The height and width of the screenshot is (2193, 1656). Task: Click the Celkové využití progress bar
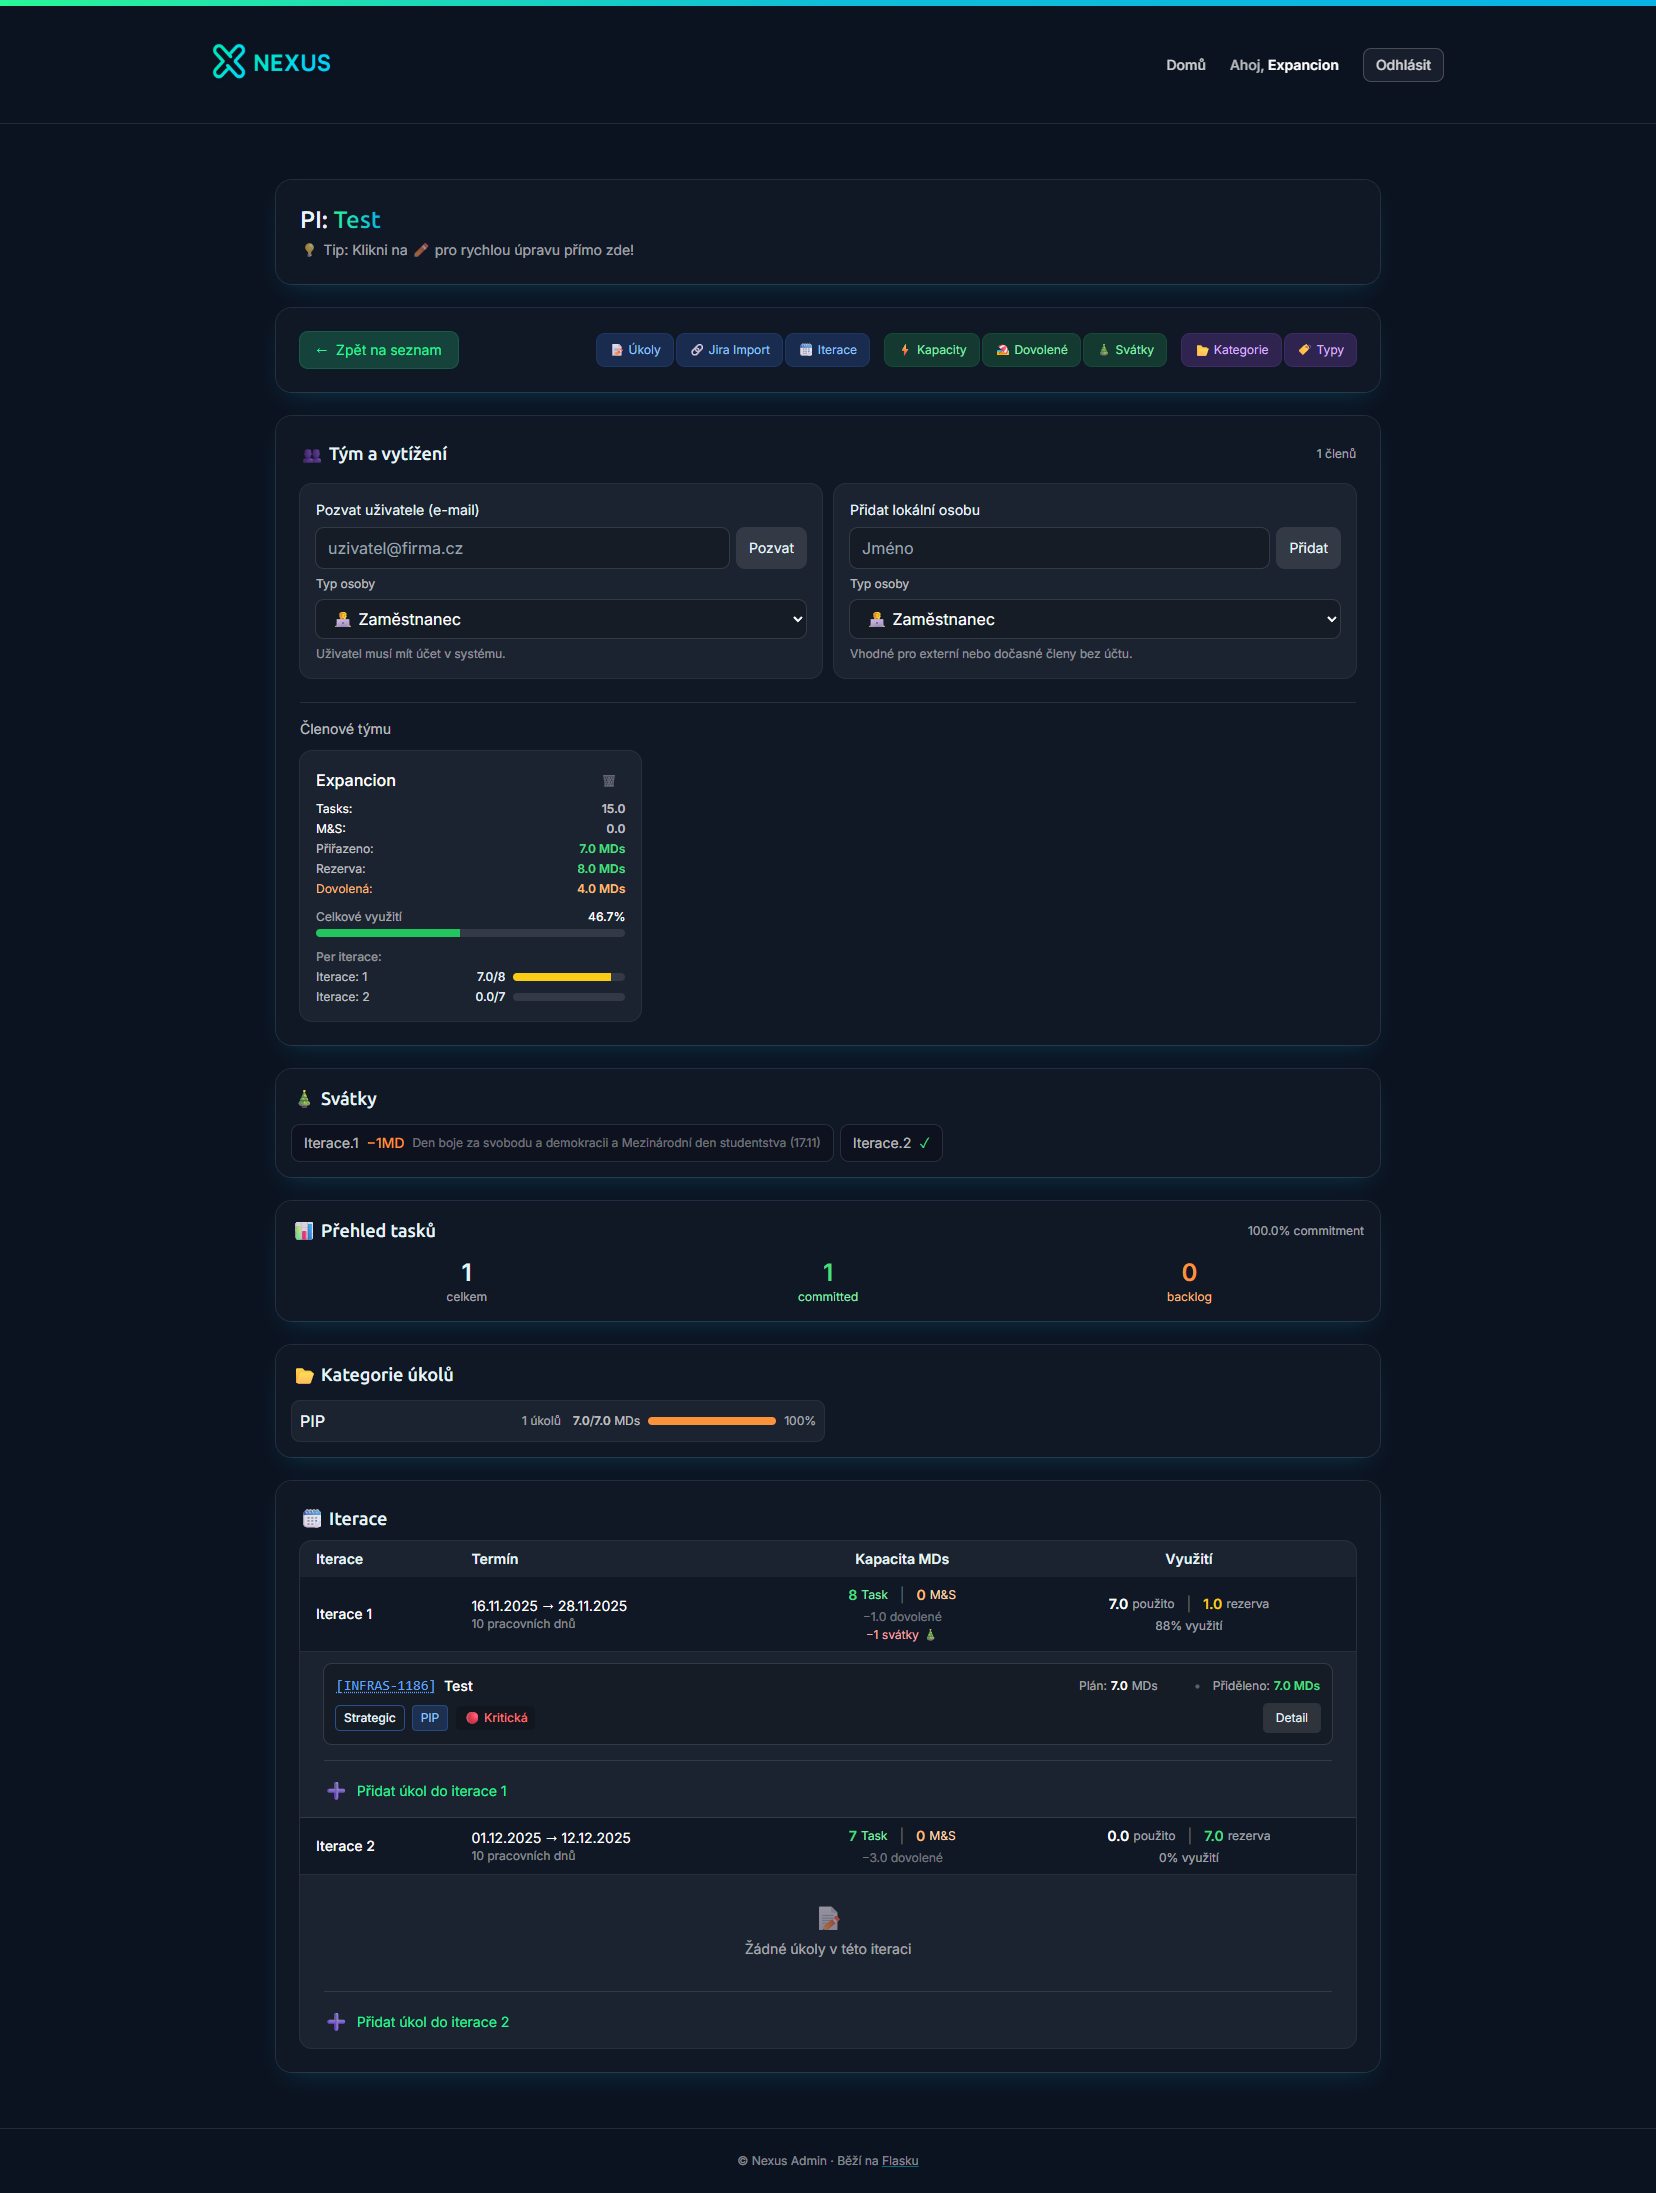(470, 933)
